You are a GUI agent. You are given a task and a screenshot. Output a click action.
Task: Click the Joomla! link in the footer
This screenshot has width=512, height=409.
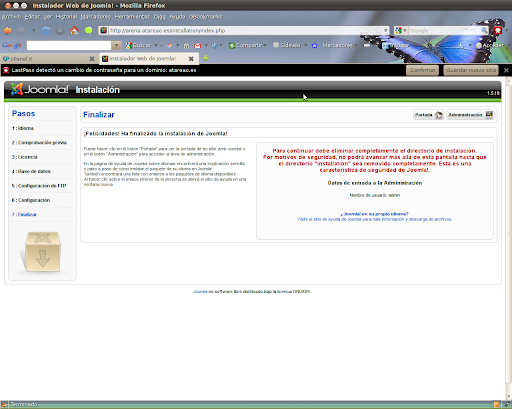tap(200, 292)
